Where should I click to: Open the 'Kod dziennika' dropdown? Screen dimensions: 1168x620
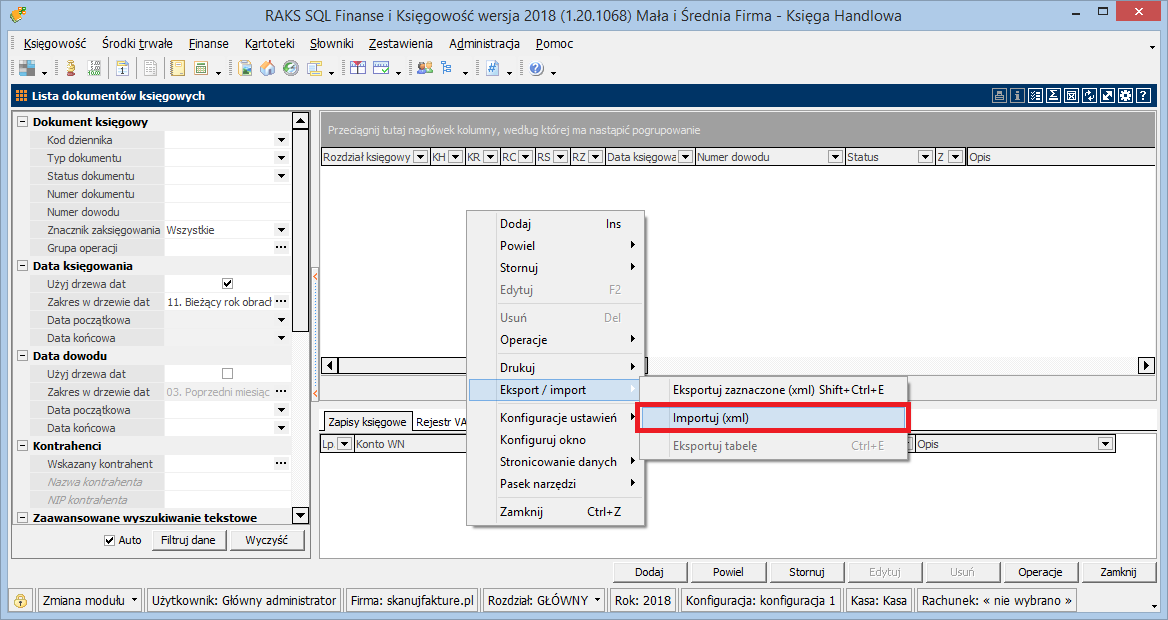click(281, 140)
